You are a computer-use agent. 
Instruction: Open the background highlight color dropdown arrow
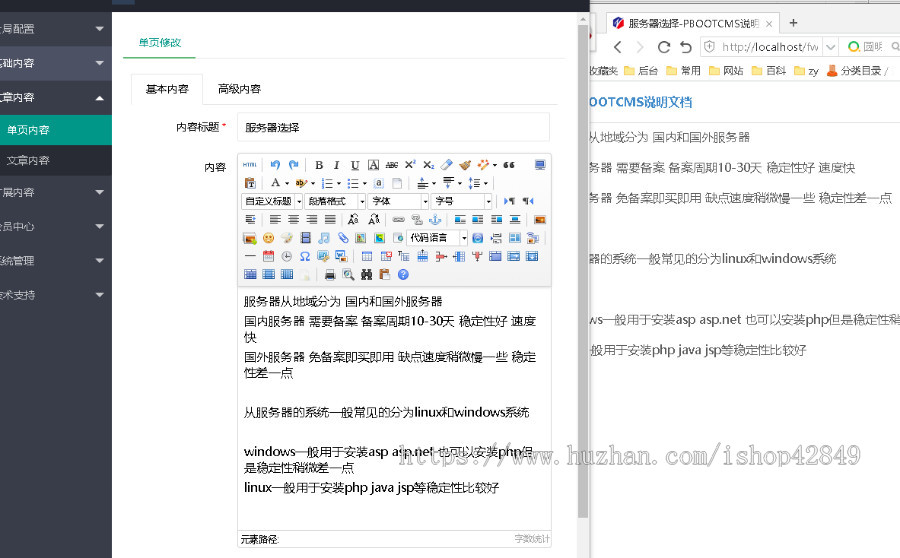(313, 183)
